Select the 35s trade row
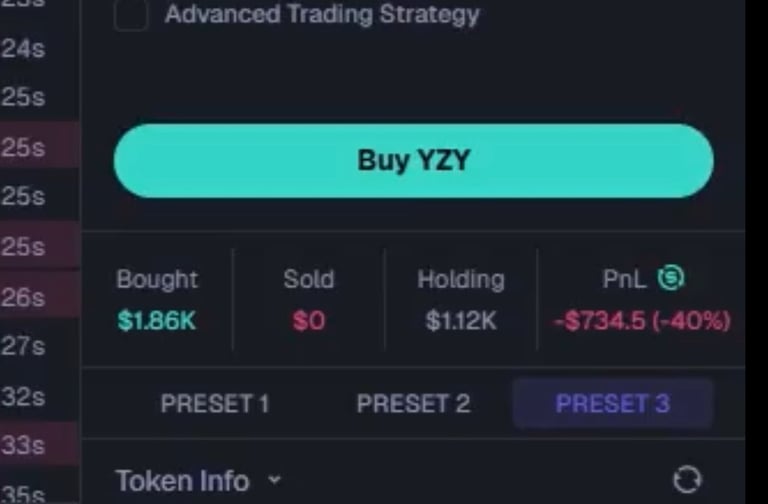 tap(23, 493)
